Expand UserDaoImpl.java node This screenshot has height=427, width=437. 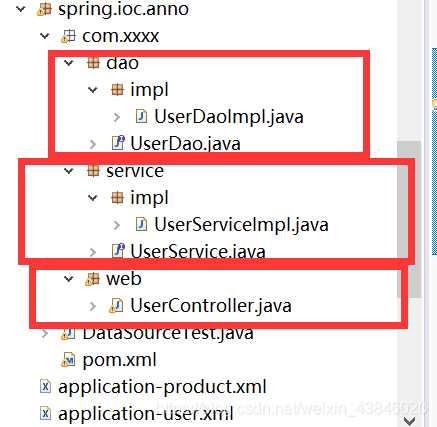(117, 117)
